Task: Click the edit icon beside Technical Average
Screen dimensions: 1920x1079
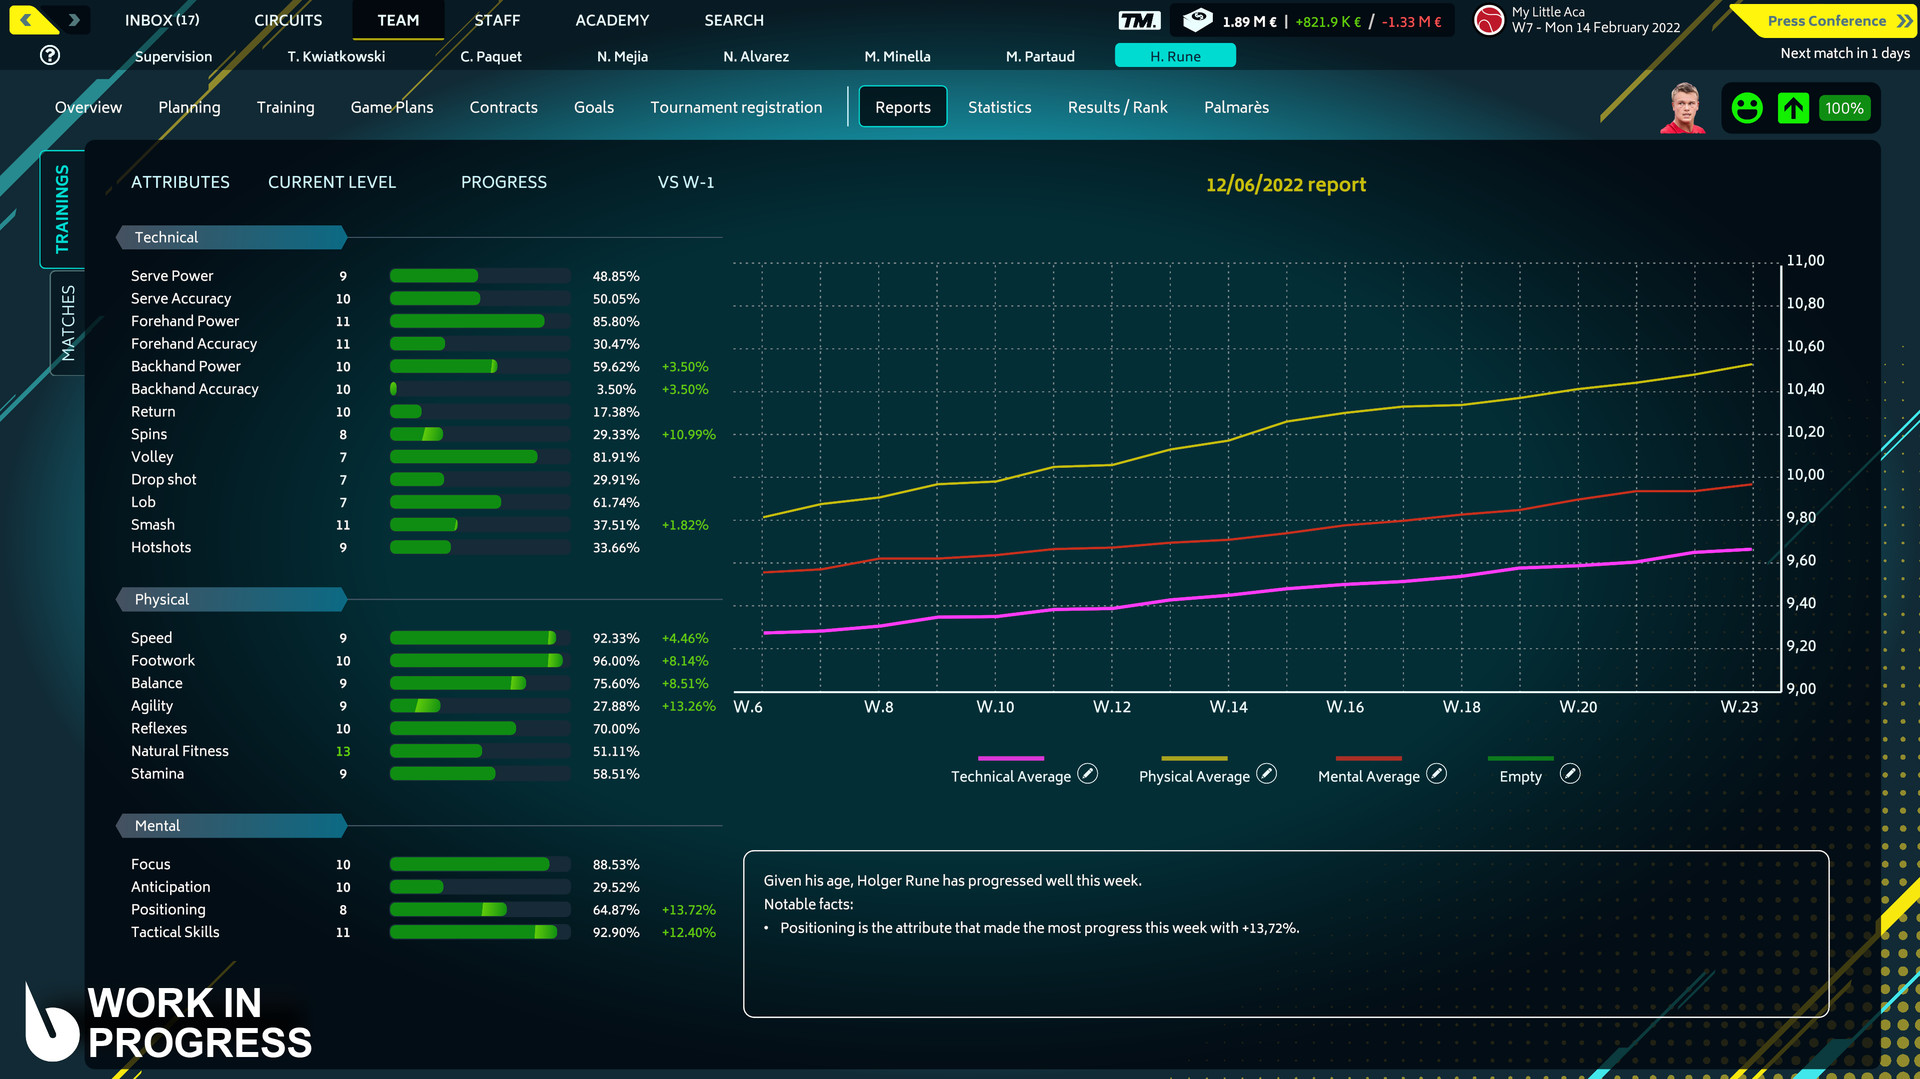Action: [1088, 774]
